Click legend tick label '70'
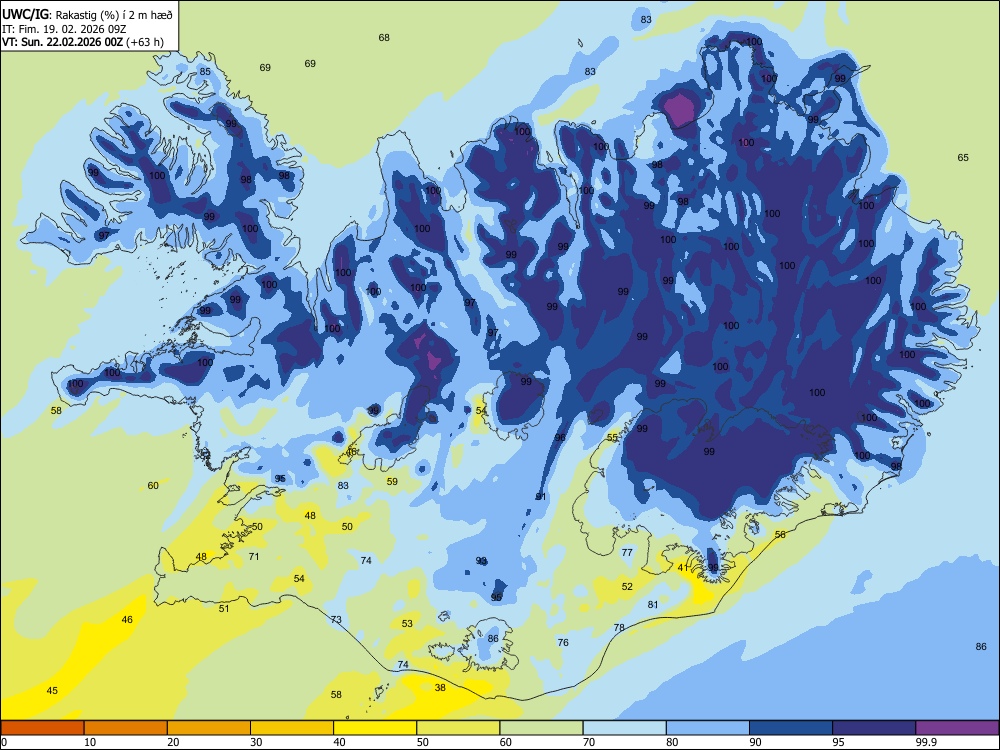 coord(589,742)
